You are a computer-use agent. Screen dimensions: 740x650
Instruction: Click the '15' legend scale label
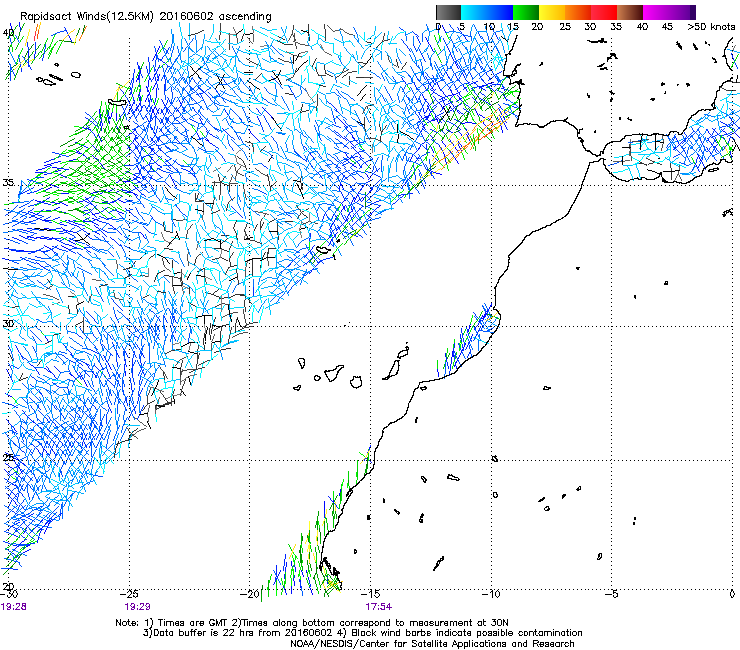pos(513,26)
